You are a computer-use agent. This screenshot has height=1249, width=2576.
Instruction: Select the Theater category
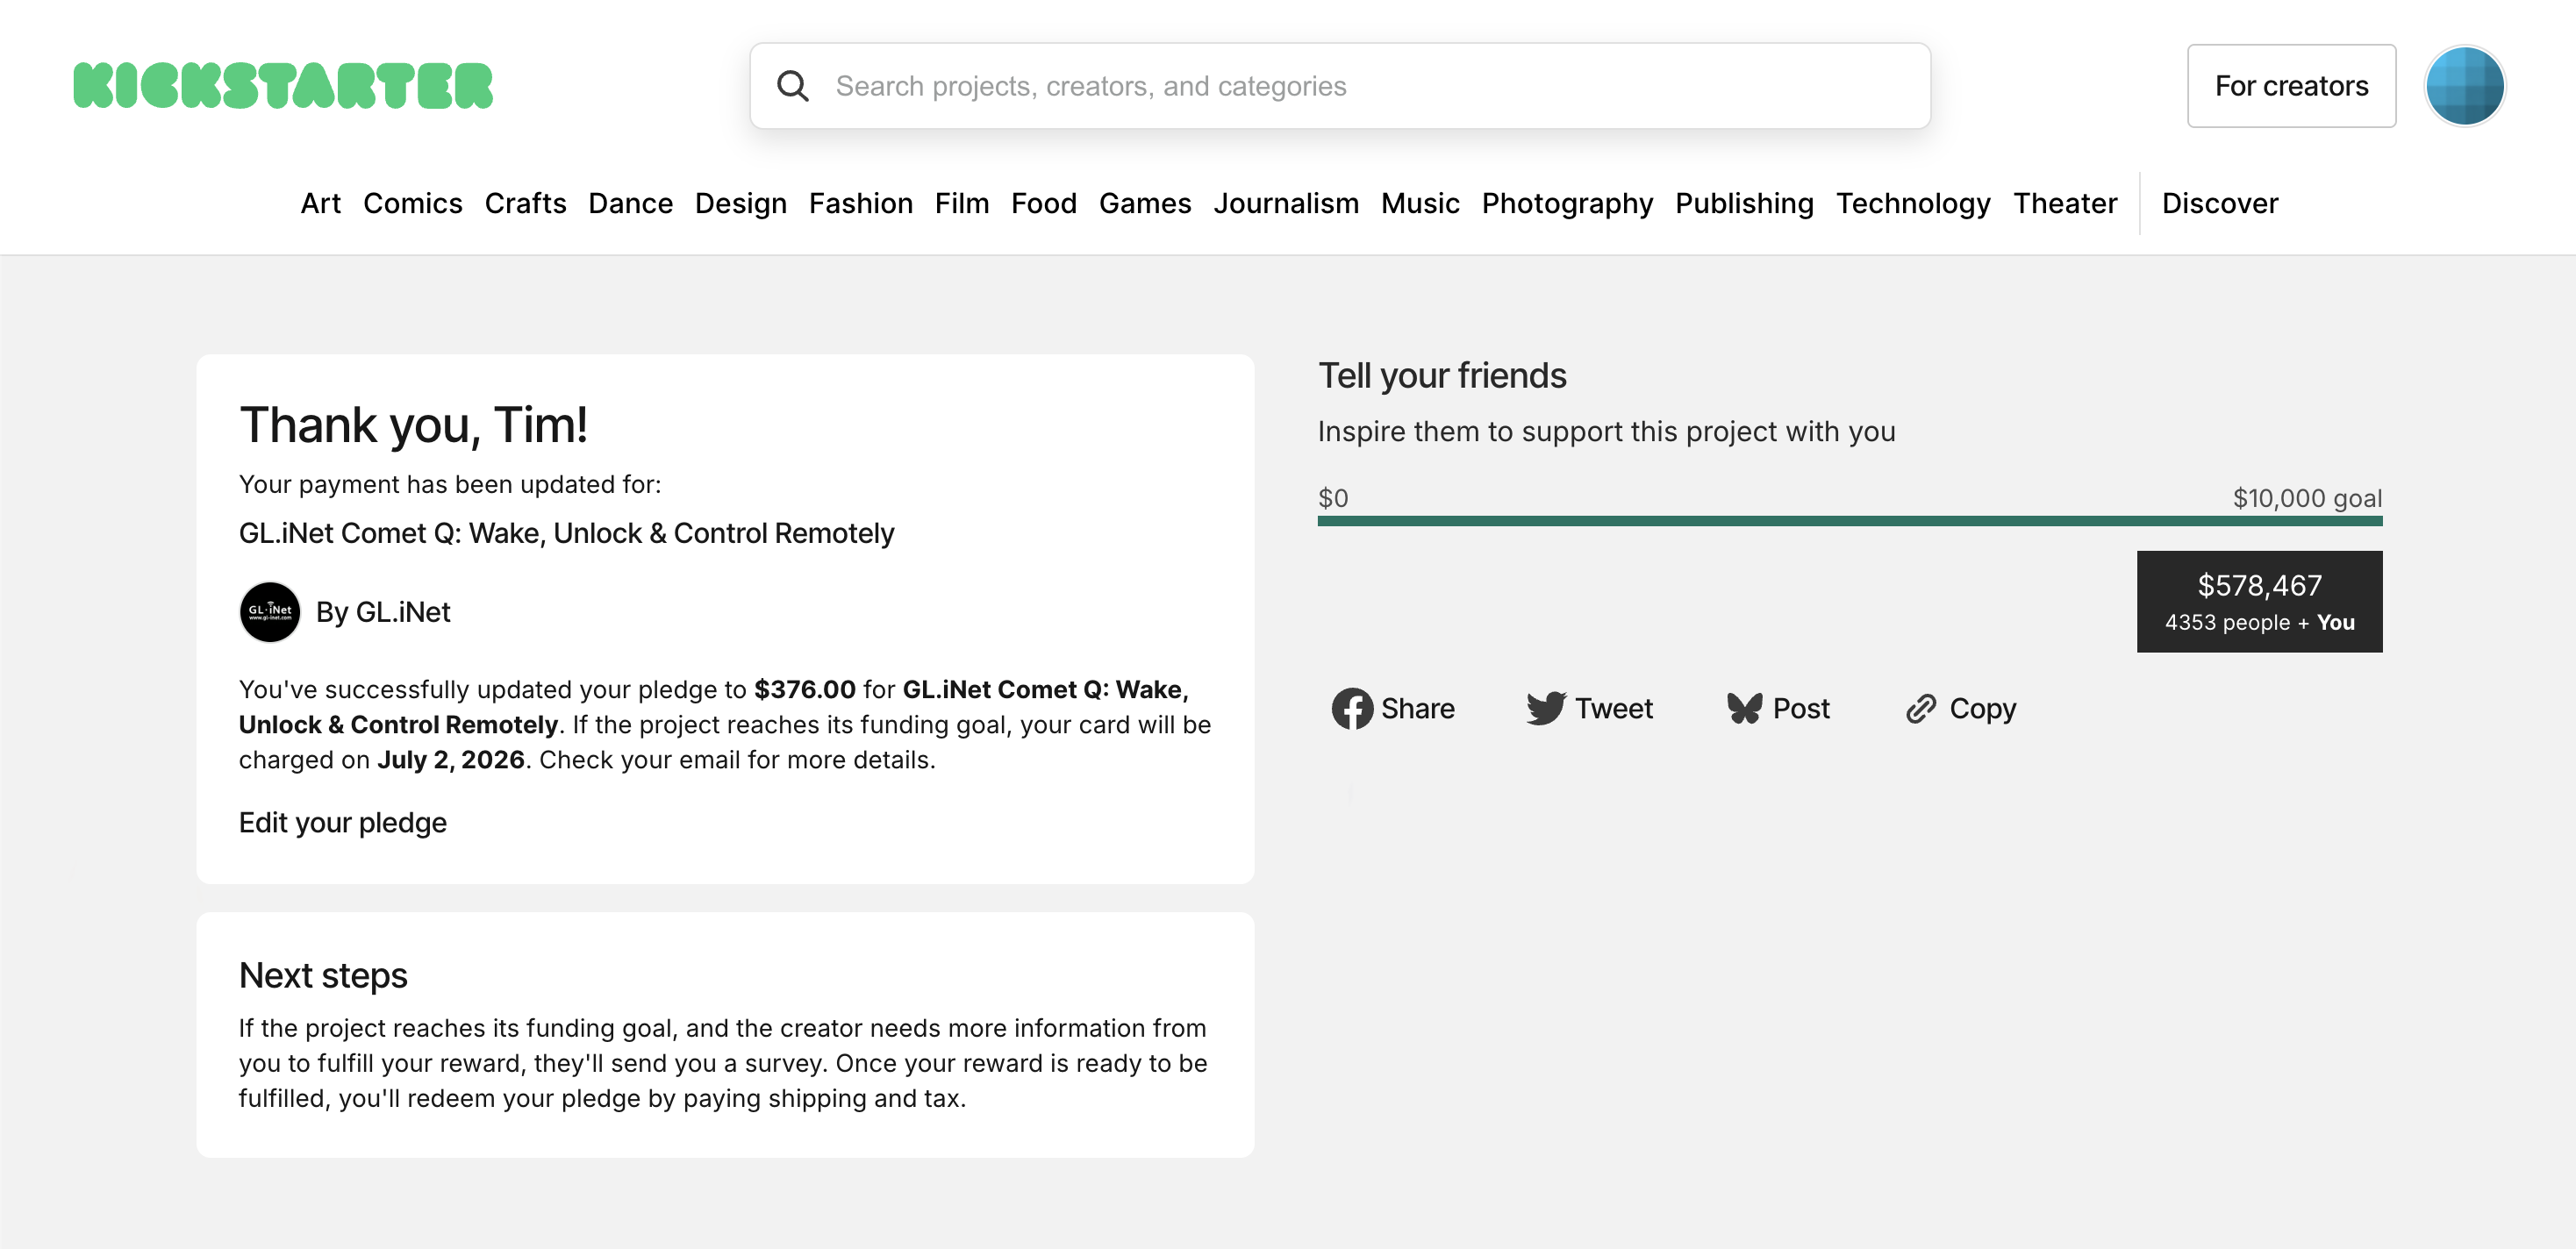tap(2065, 204)
